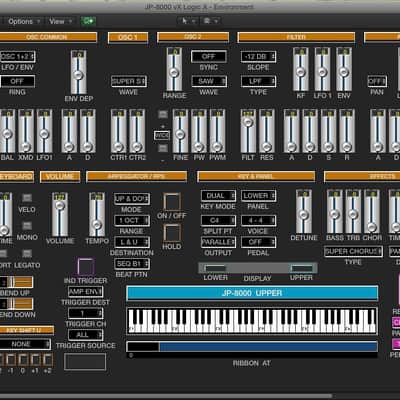The image size is (400, 400).
Task: Click the OSC 2 RANGE slider
Action: [x=174, y=69]
